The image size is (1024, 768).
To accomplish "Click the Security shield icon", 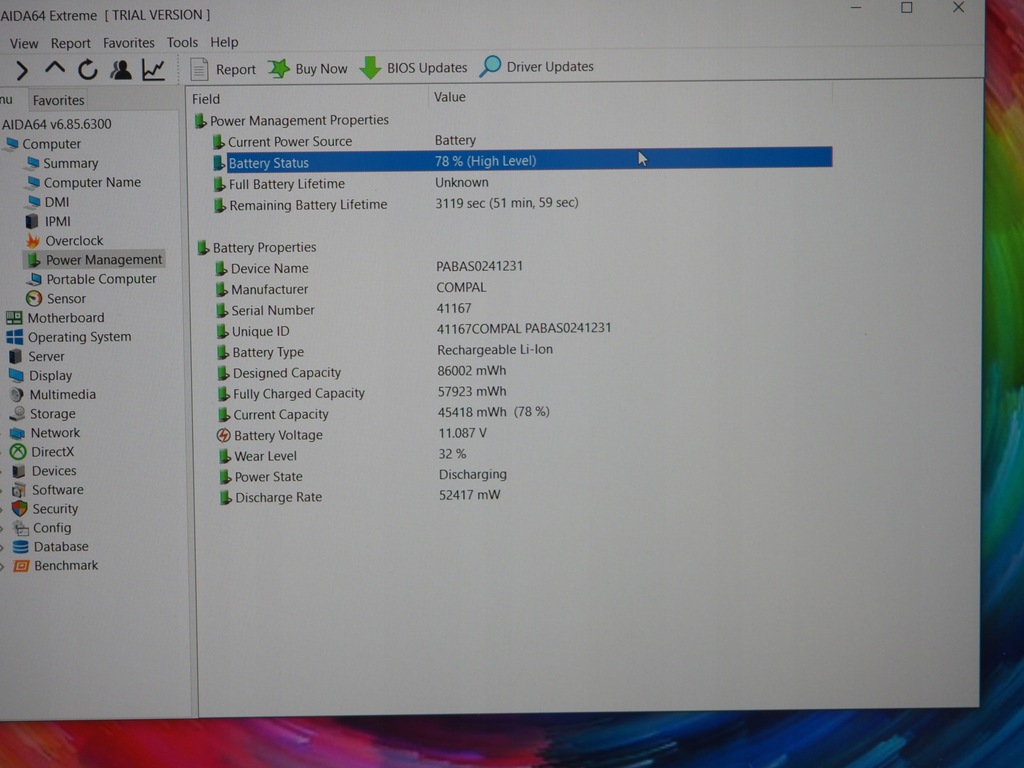I will [x=20, y=508].
